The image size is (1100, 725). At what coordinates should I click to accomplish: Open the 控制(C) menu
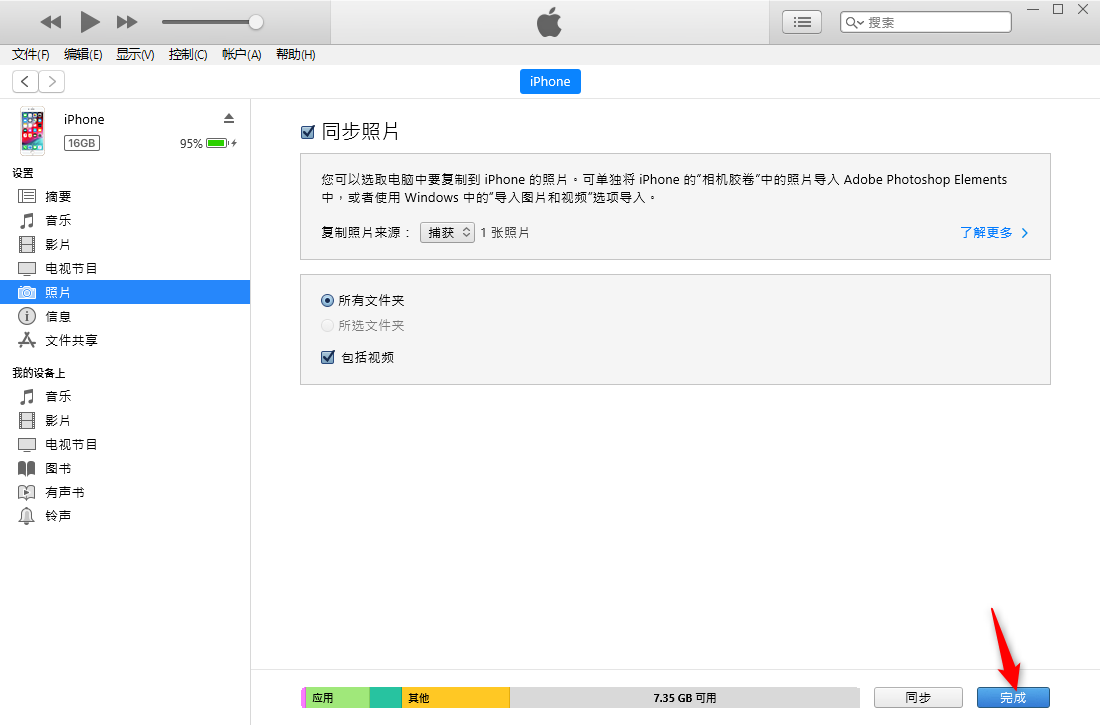[188, 55]
